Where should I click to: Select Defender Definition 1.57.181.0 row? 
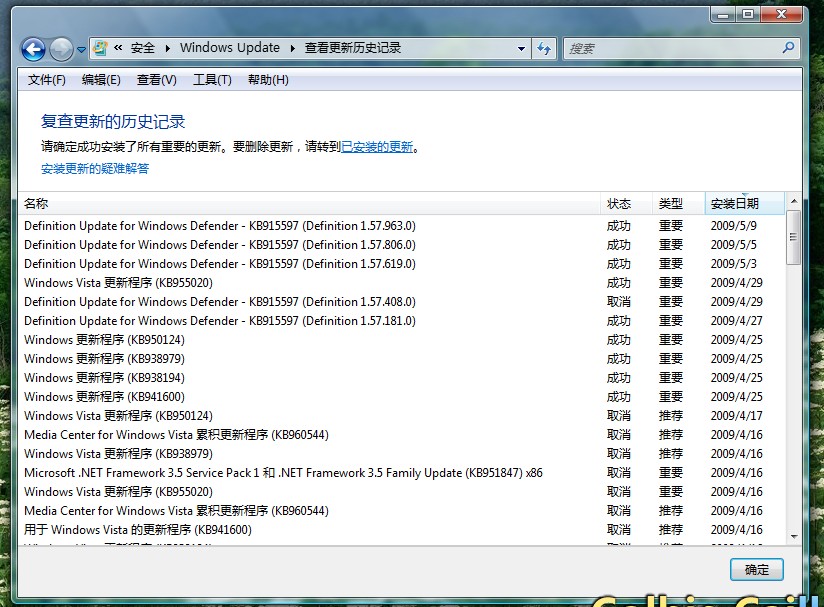(x=402, y=321)
